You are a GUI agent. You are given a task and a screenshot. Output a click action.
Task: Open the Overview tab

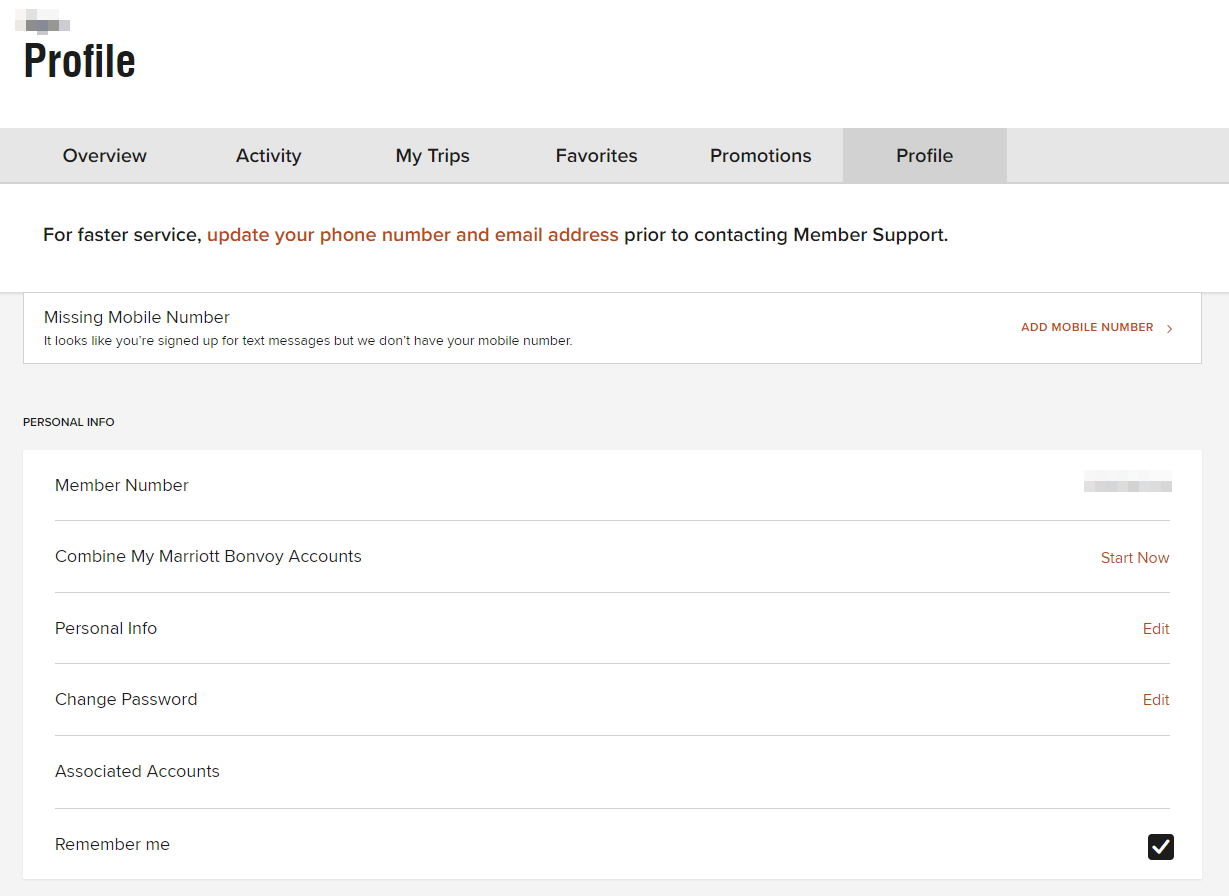pos(105,156)
